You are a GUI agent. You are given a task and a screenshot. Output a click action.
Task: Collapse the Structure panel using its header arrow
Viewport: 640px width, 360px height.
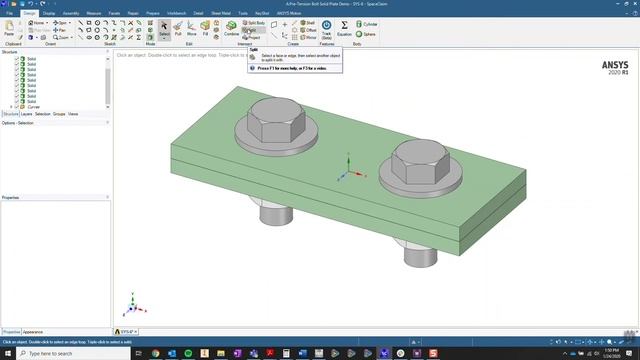[x=107, y=52]
